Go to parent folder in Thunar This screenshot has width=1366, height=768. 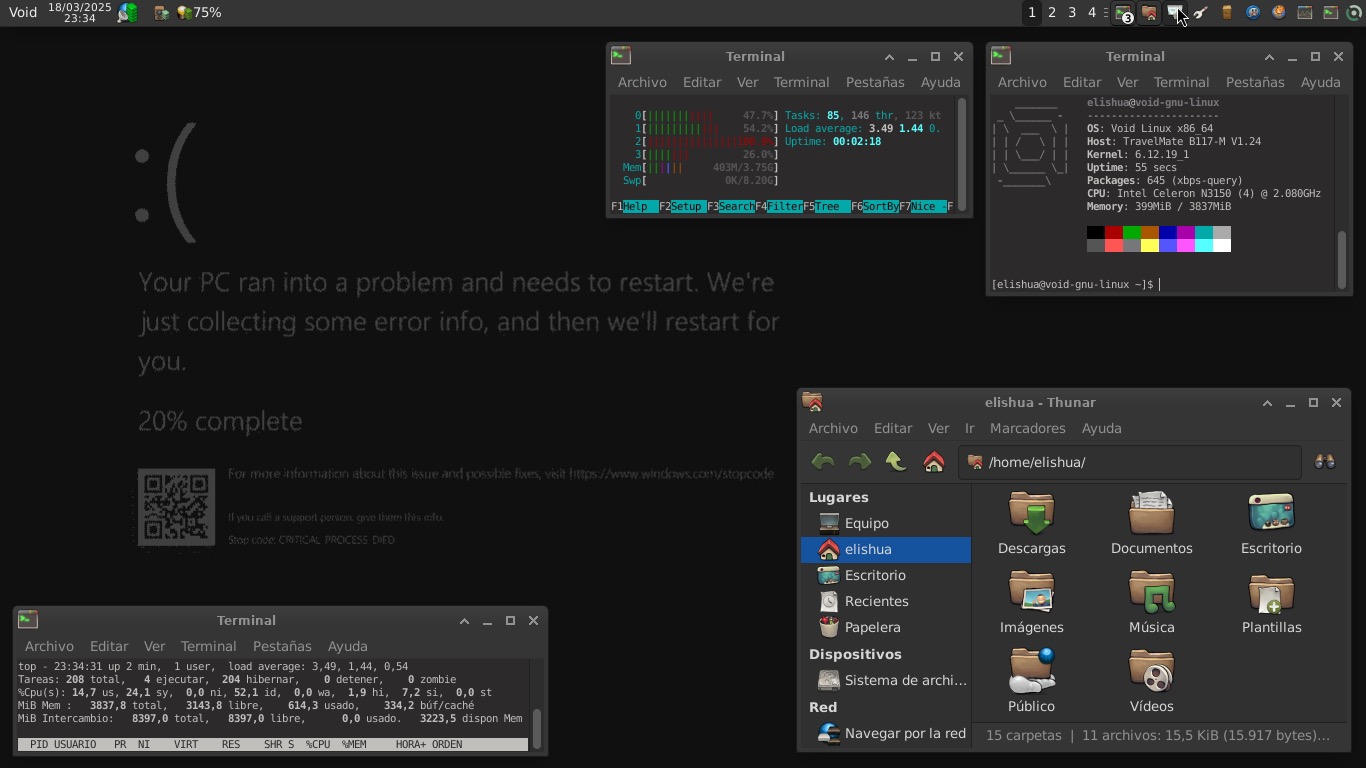pyautogui.click(x=896, y=462)
